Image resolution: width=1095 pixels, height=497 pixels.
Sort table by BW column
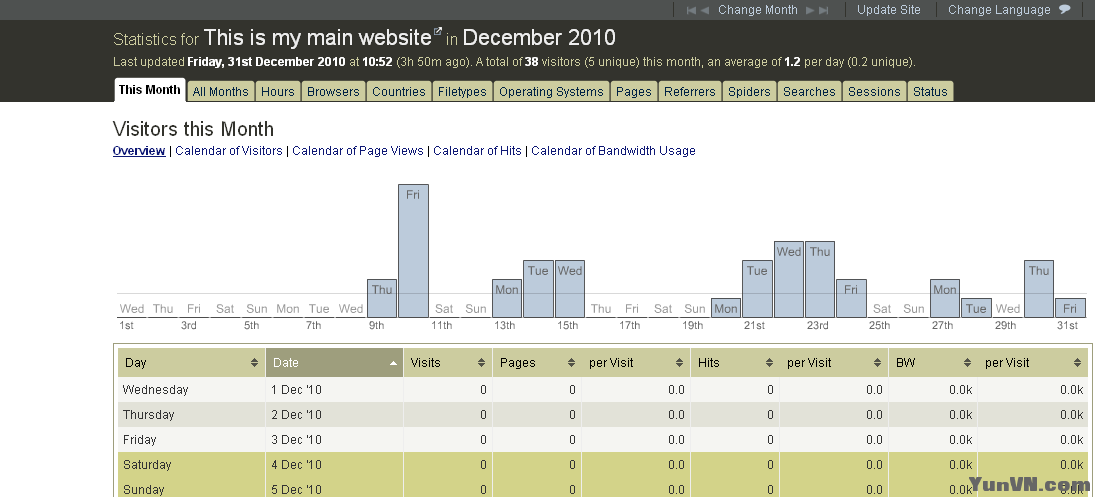click(933, 363)
